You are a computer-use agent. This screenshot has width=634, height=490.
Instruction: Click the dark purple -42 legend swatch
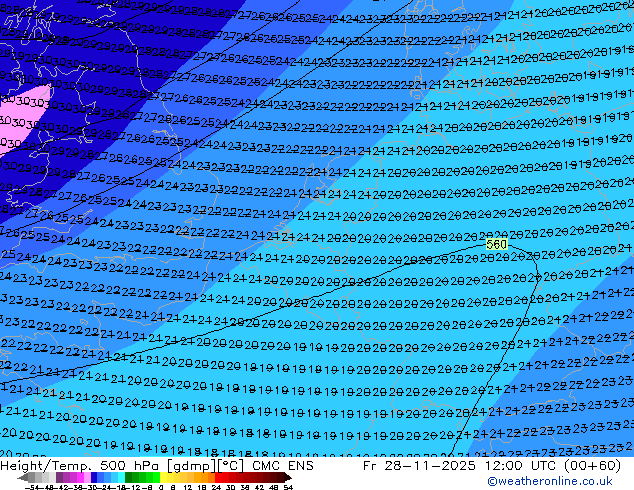[59, 477]
